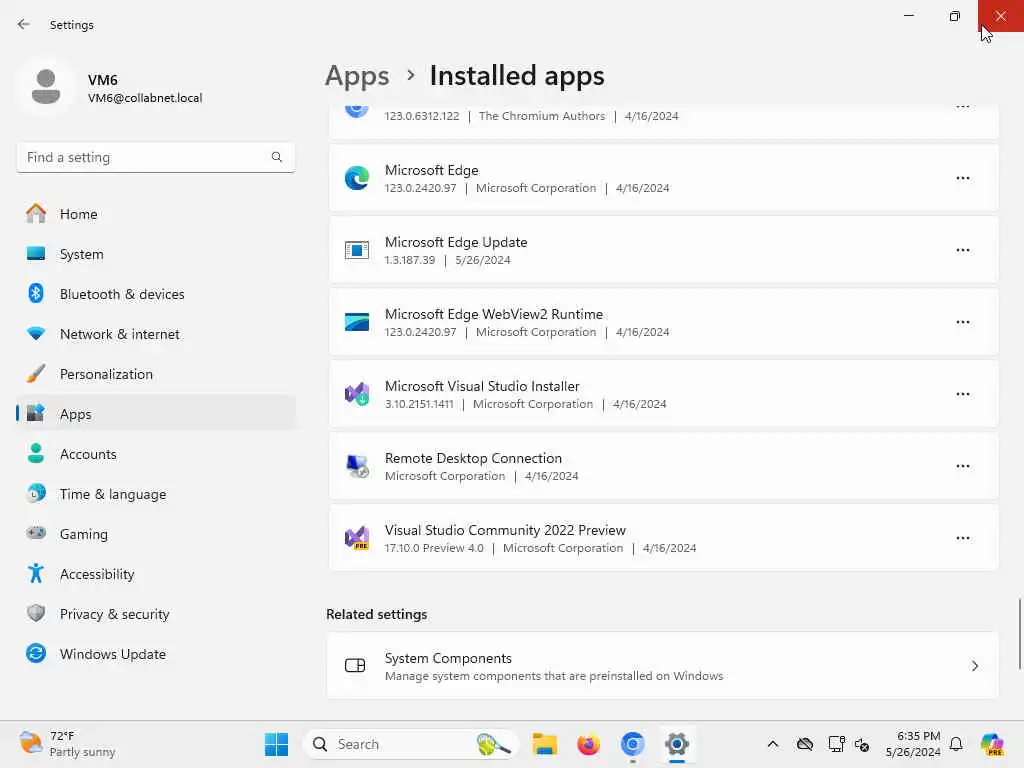Click the search highlight tennis icon
This screenshot has height=768, width=1024.
tap(493, 744)
